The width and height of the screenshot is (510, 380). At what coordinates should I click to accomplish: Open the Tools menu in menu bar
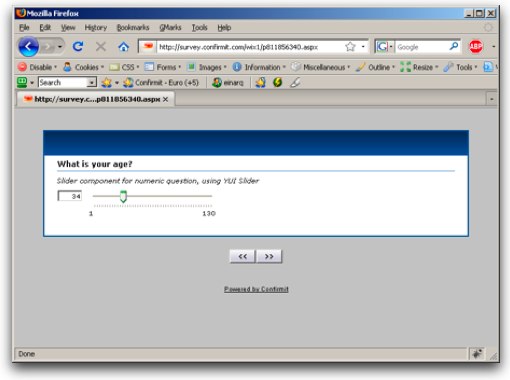199,28
